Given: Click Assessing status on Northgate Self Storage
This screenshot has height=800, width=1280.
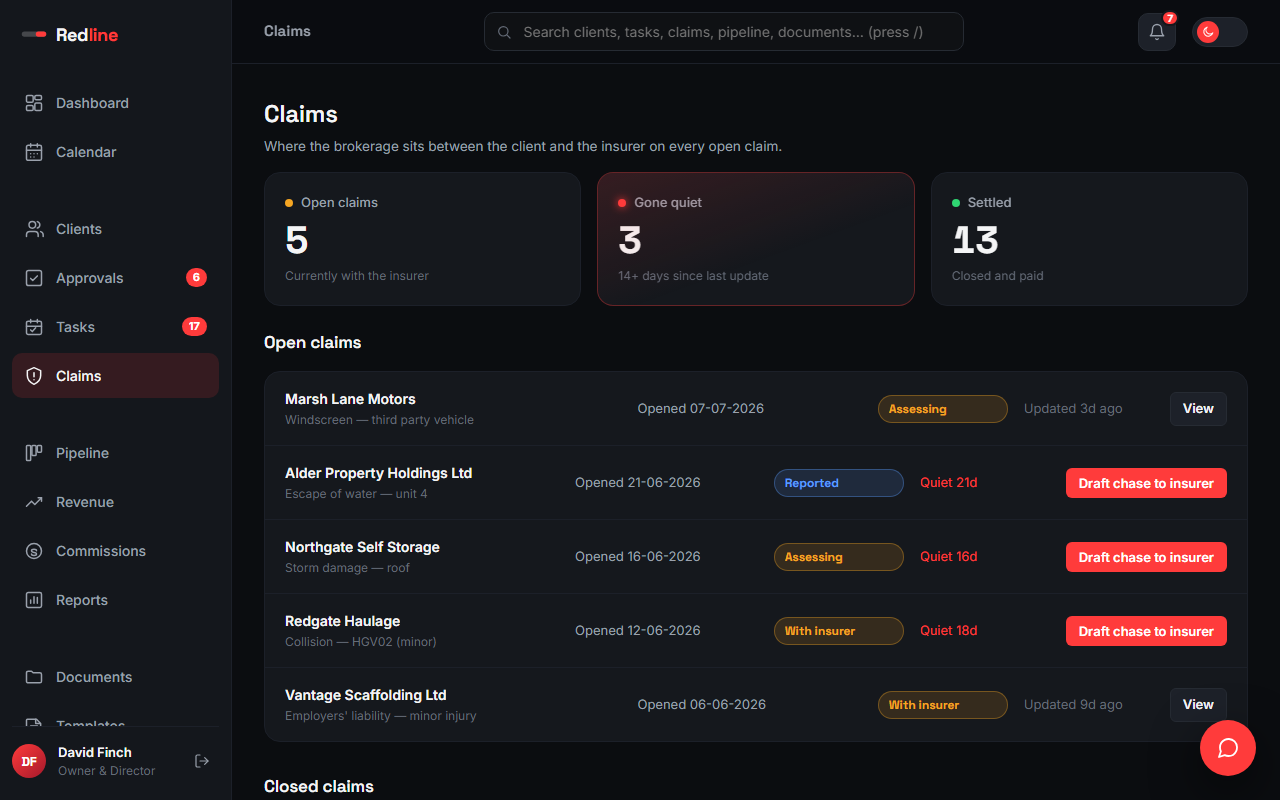Looking at the screenshot, I should point(839,557).
